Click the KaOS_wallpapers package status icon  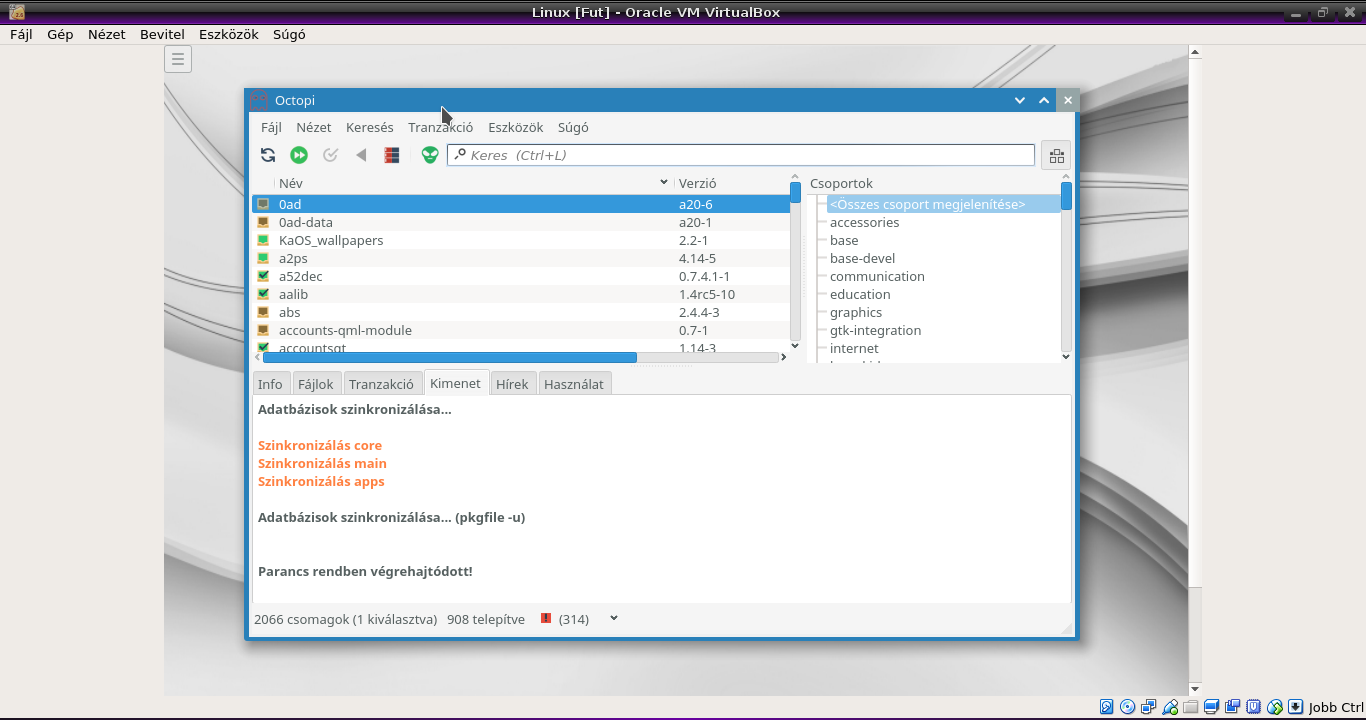[x=263, y=240]
